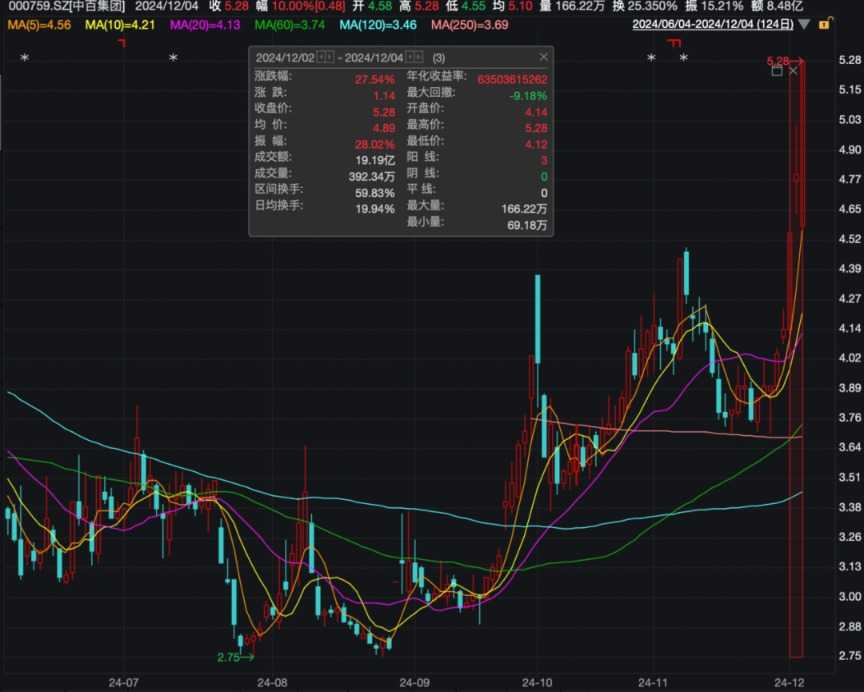Click the 2024/06/04-2024/12/04 date range link
Viewport: 864px width, 692px height.
[713, 24]
